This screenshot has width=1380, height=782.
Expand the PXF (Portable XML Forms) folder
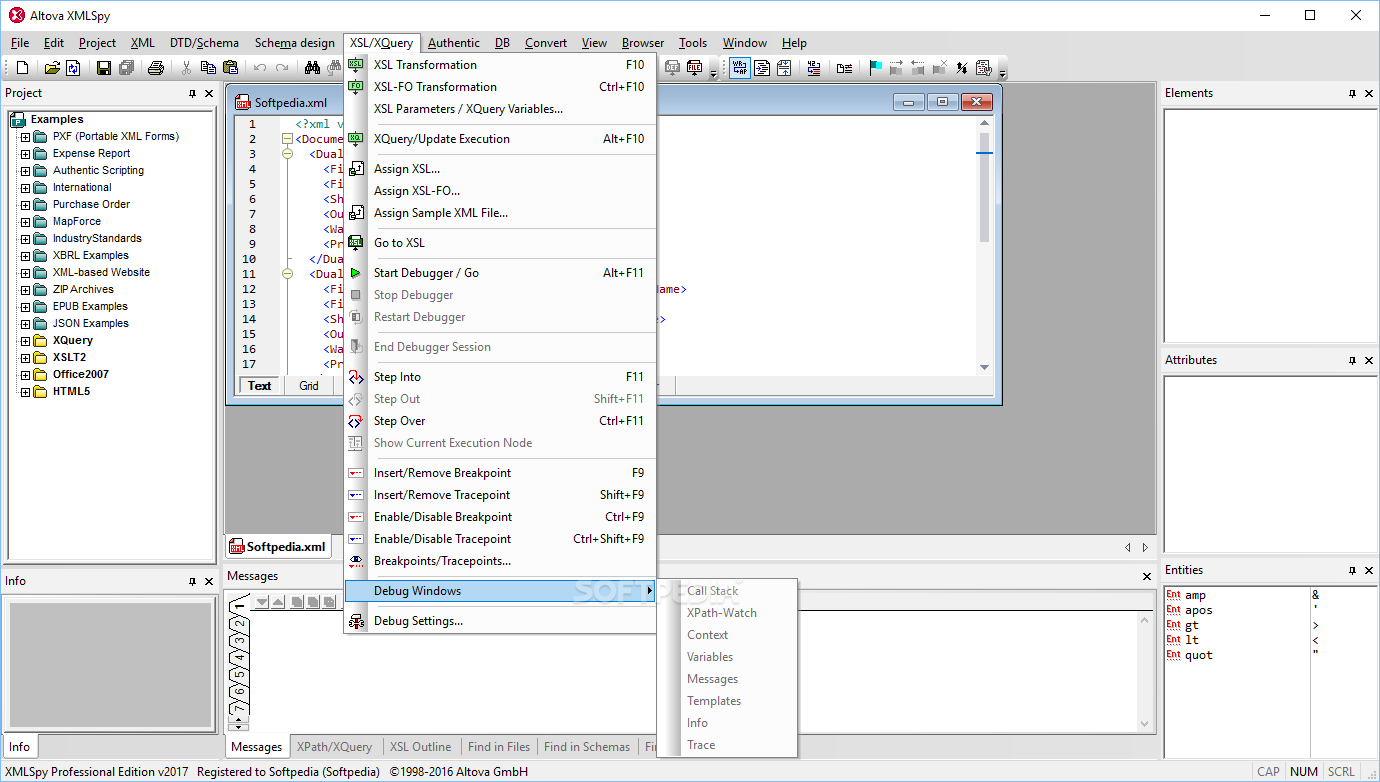[26, 137]
